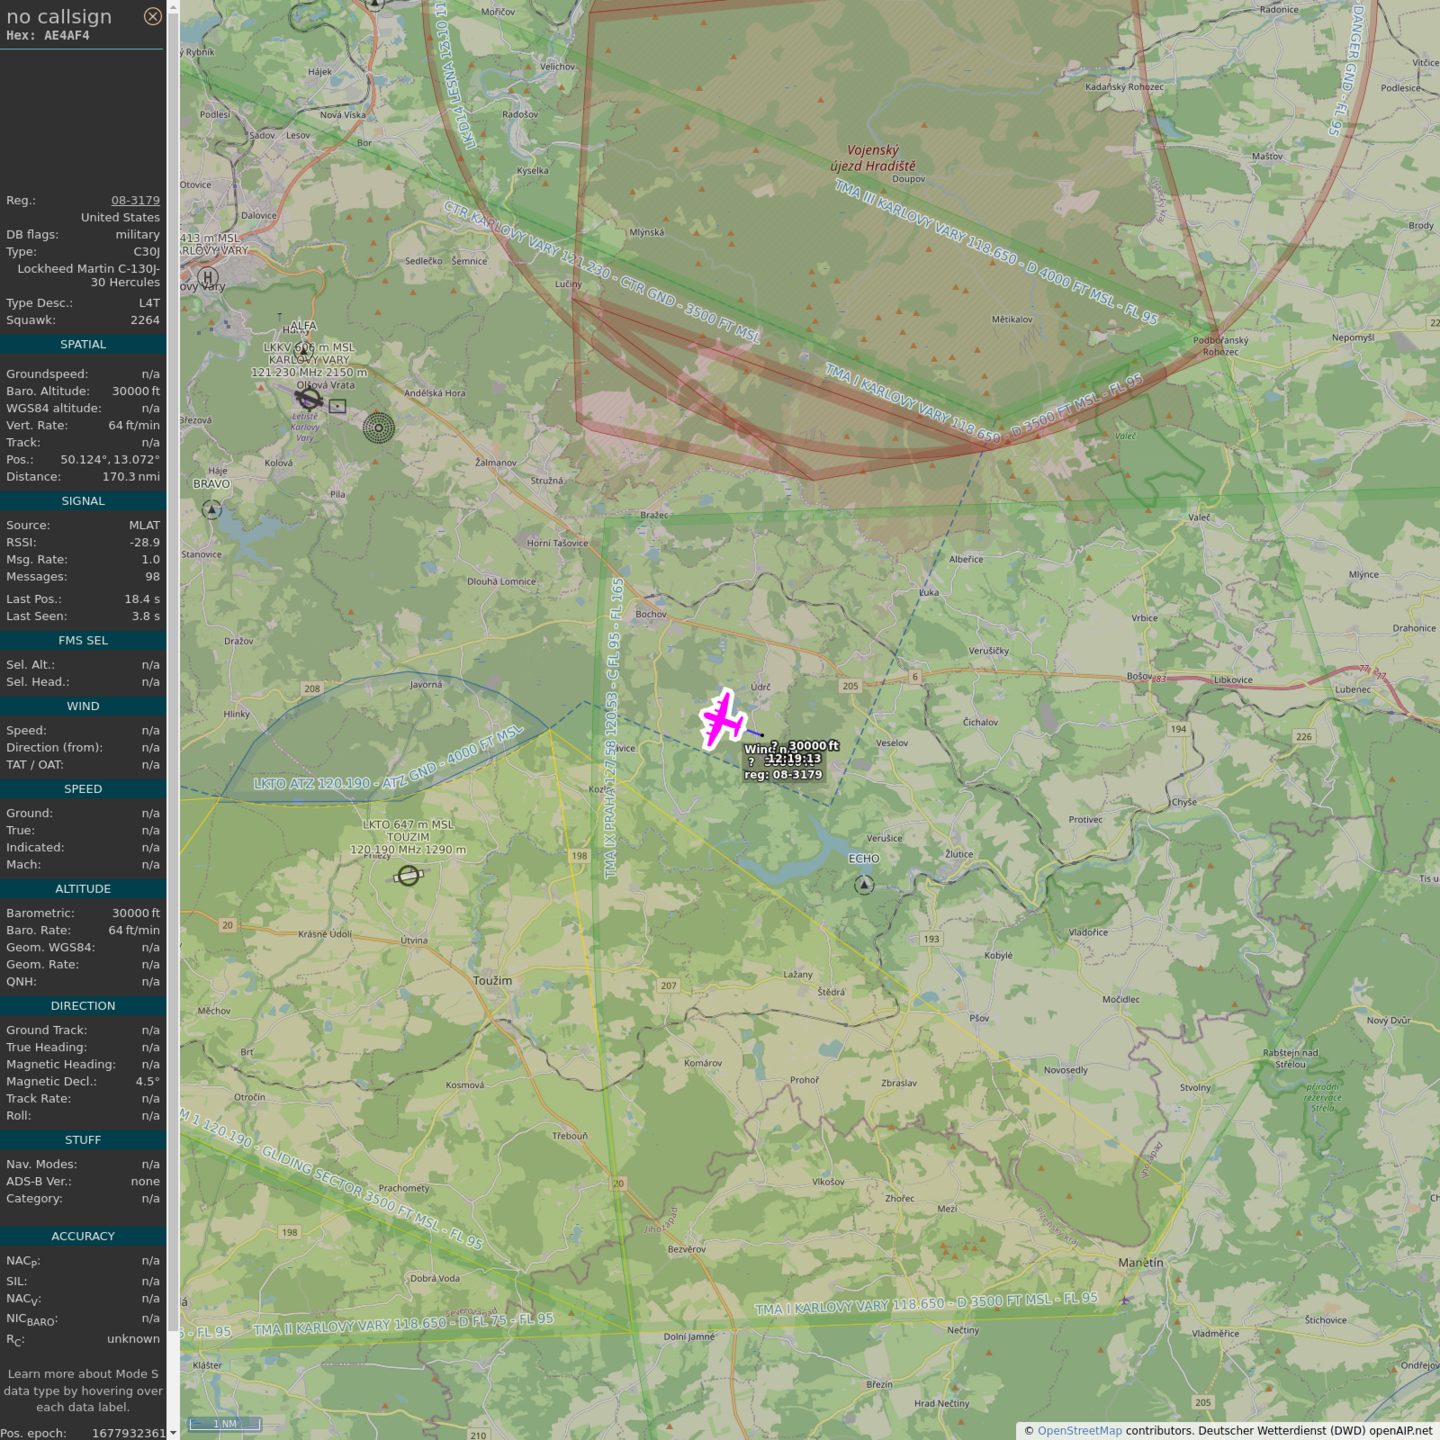The height and width of the screenshot is (1440, 1440).
Task: Close the selected aircraft info panel
Action: (153, 16)
